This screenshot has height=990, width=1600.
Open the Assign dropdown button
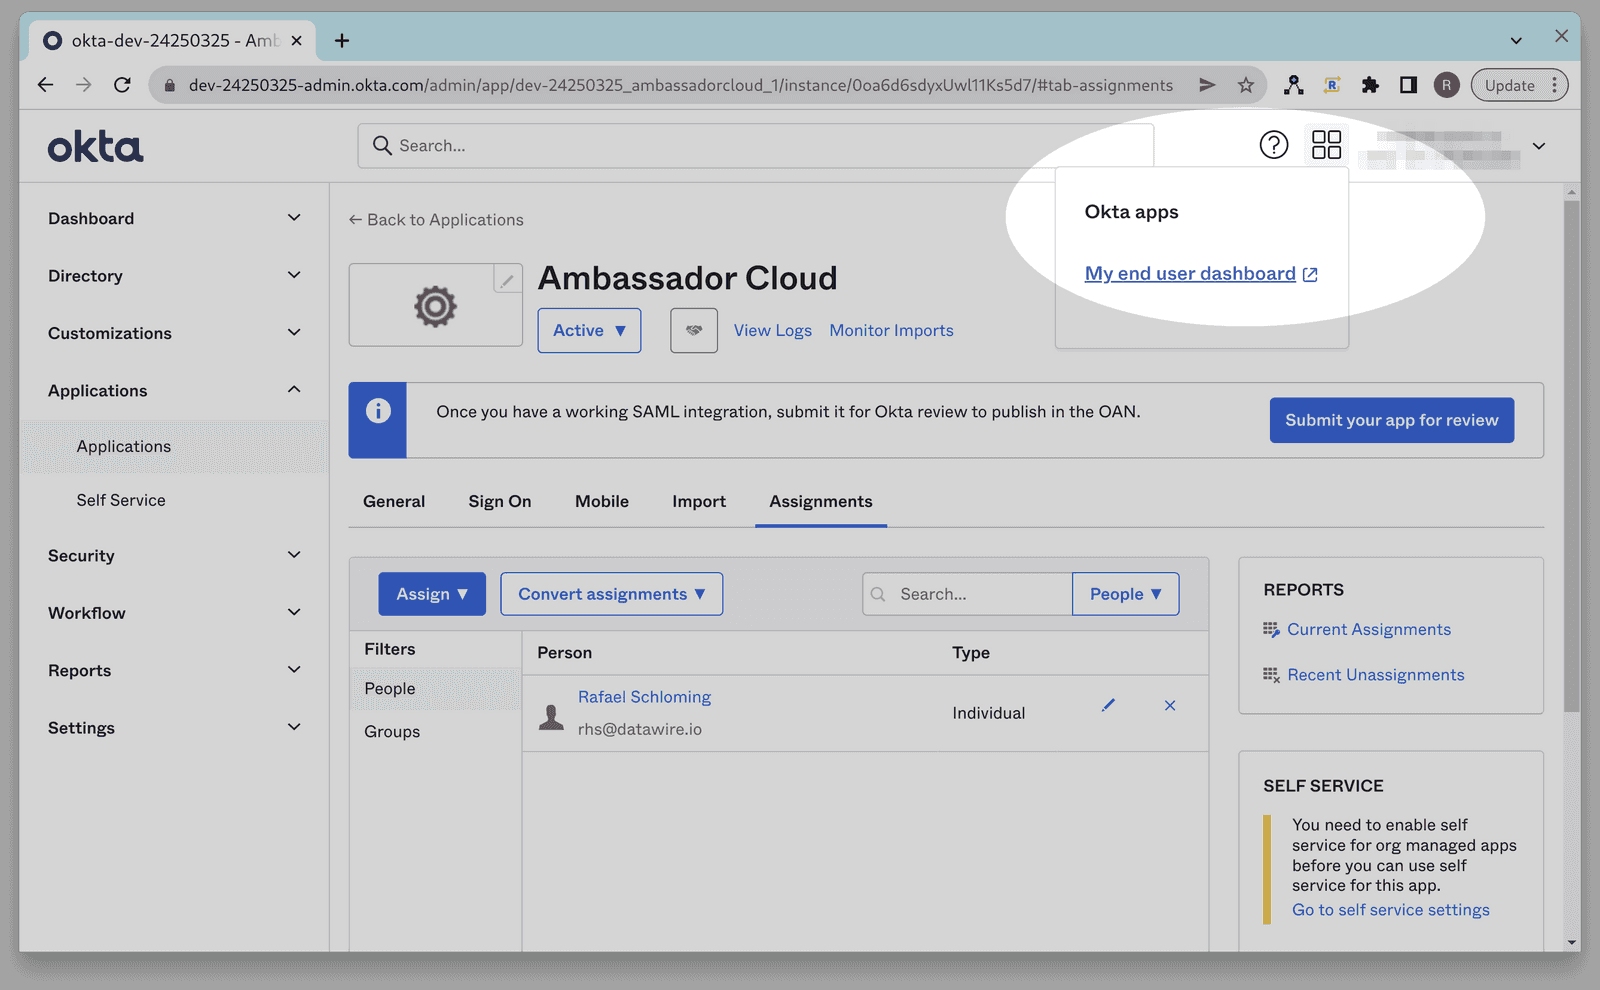tap(432, 594)
